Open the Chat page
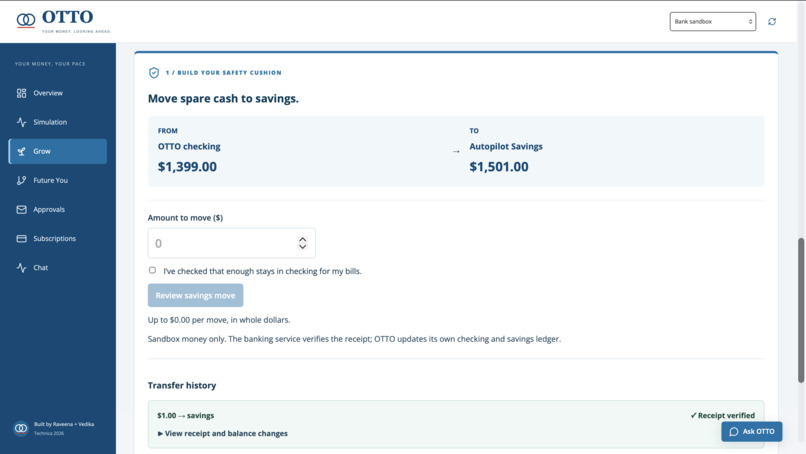Image resolution: width=806 pixels, height=454 pixels. tap(58, 267)
